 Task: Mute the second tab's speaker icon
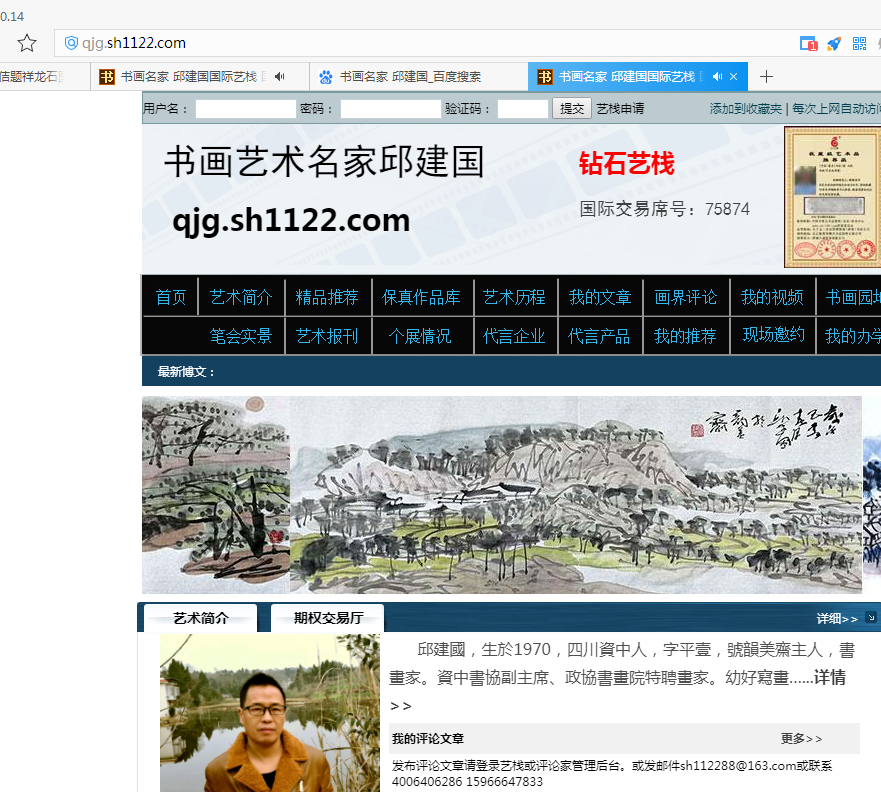pyautogui.click(x=279, y=76)
